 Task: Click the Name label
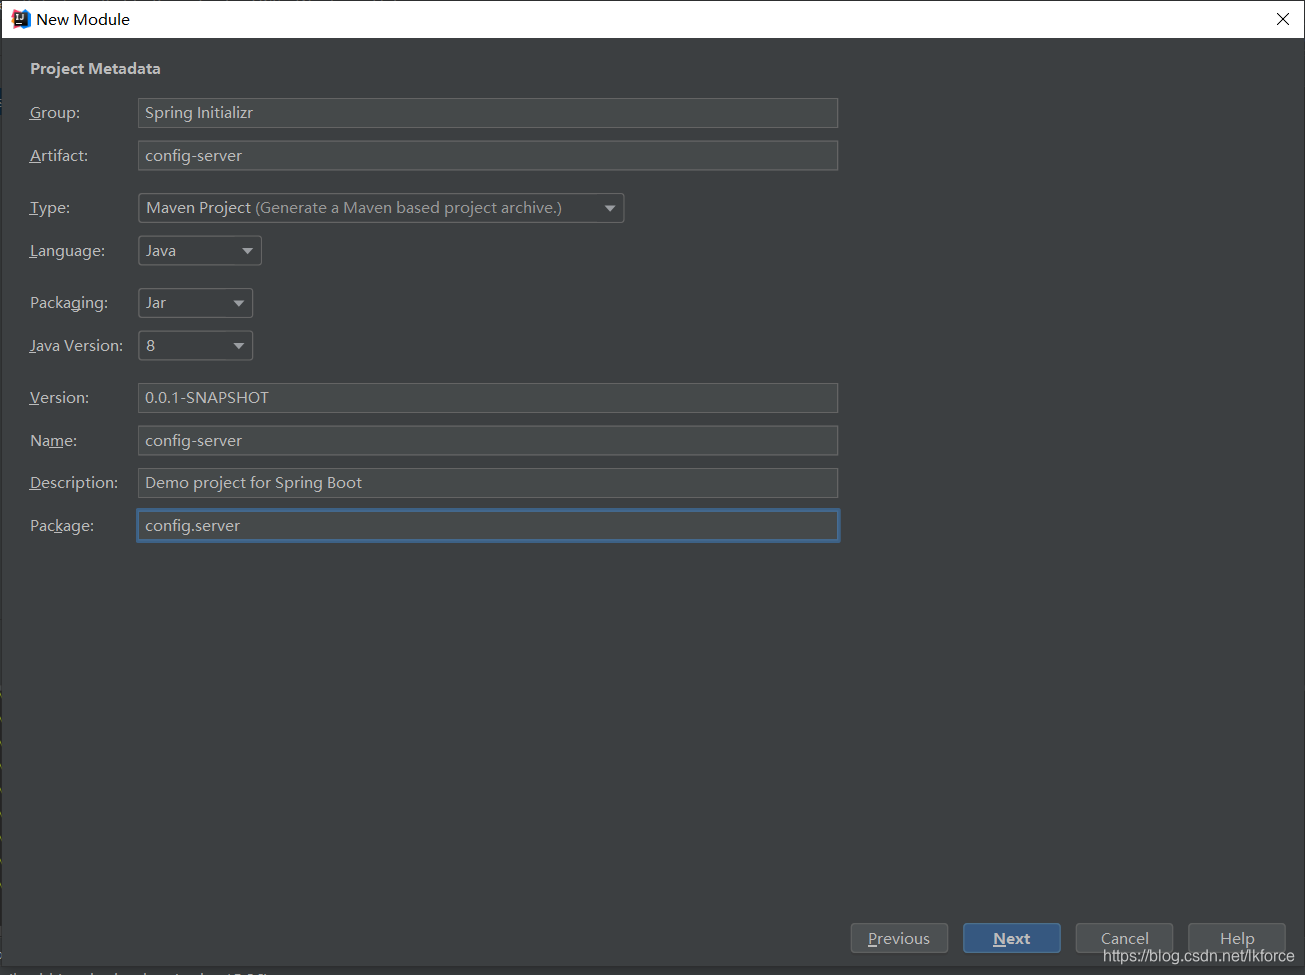click(x=53, y=441)
